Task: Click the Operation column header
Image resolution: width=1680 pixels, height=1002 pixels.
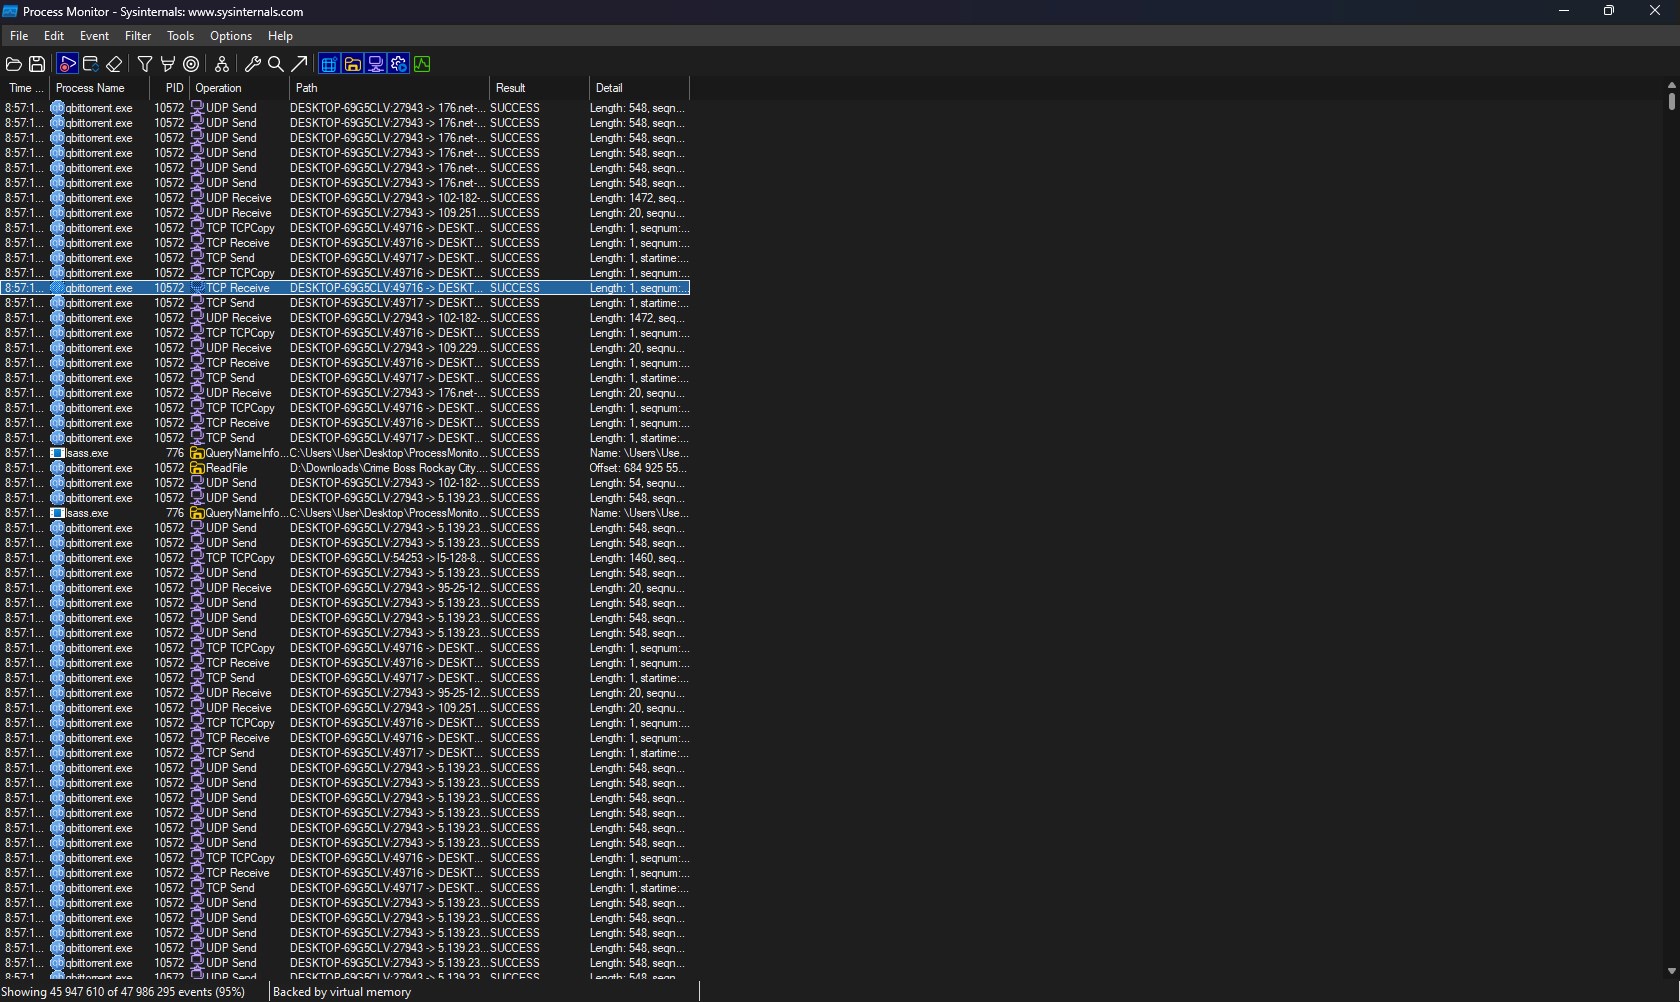Action: click(x=240, y=88)
